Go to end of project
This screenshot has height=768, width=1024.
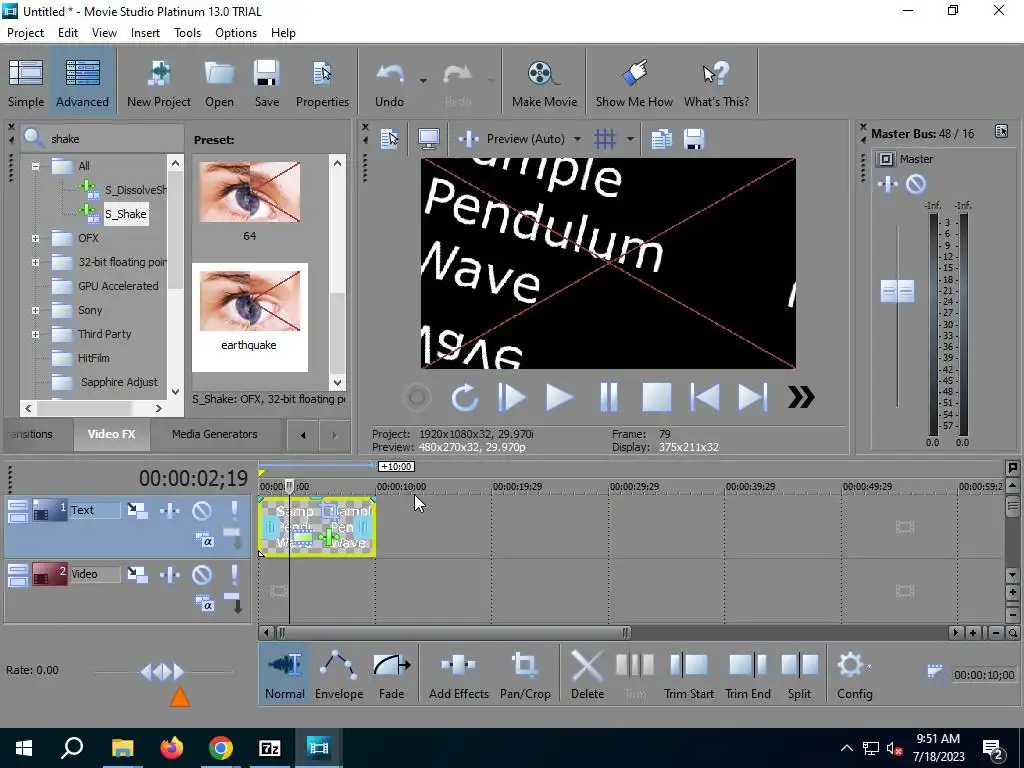click(x=752, y=397)
